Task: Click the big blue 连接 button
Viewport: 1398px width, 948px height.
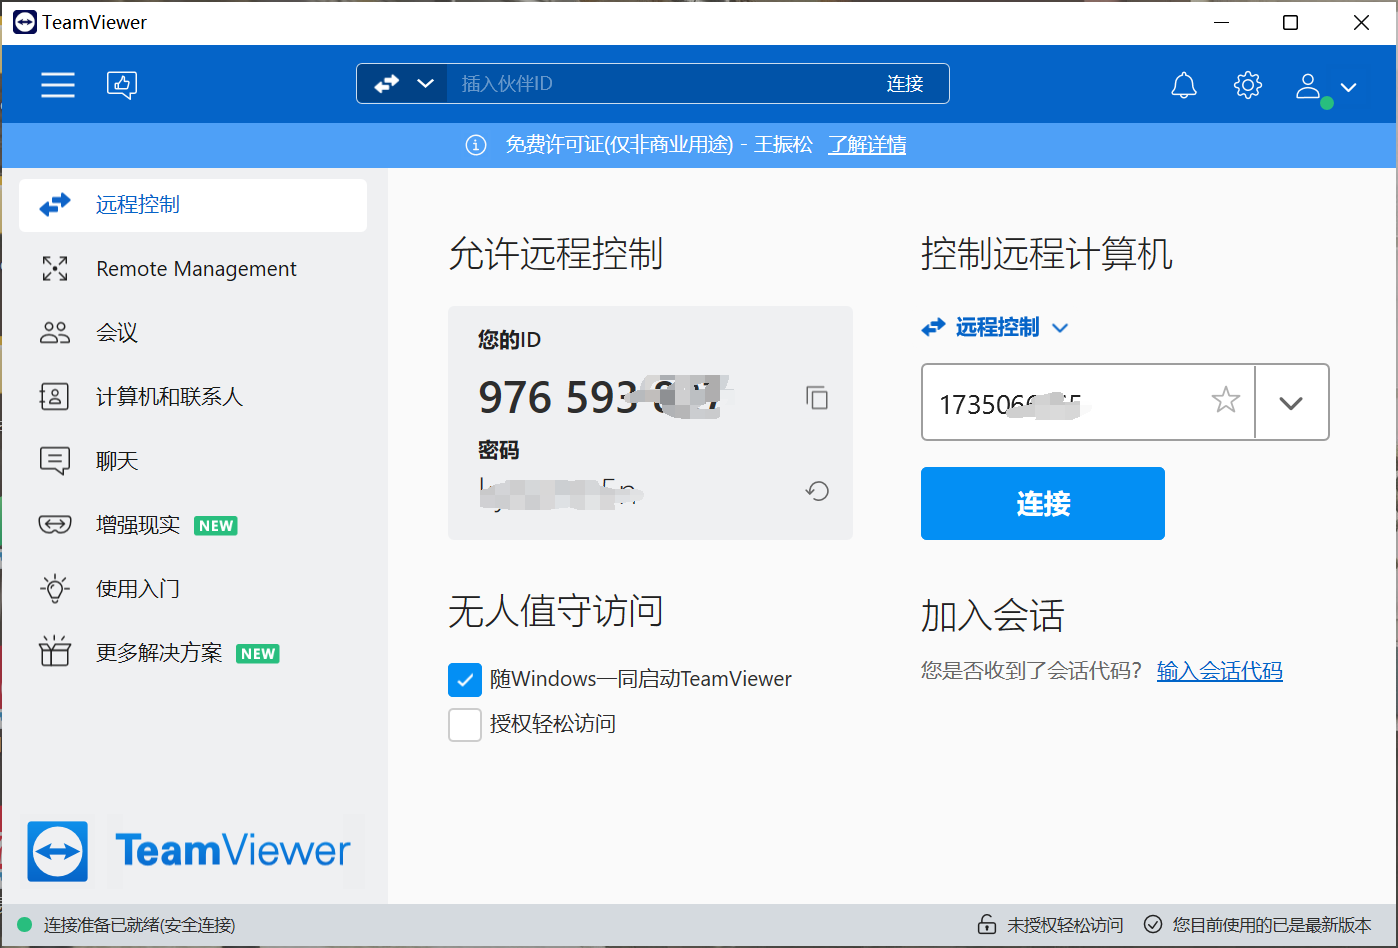Action: [1043, 503]
